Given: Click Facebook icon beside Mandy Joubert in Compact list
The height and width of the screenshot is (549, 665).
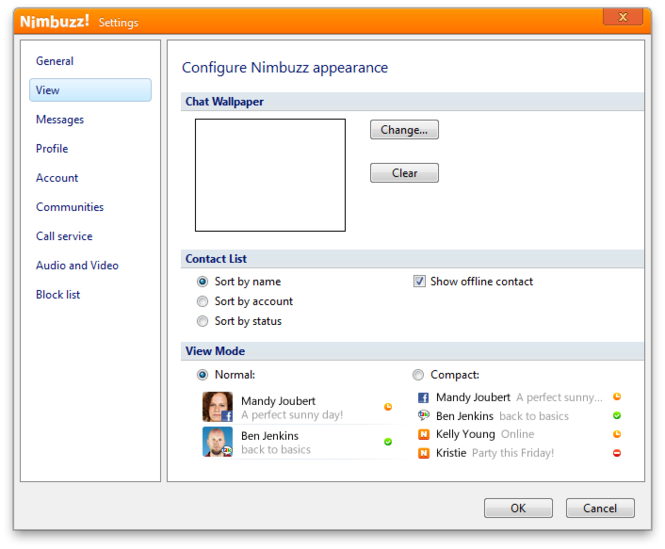Looking at the screenshot, I should coord(424,398).
